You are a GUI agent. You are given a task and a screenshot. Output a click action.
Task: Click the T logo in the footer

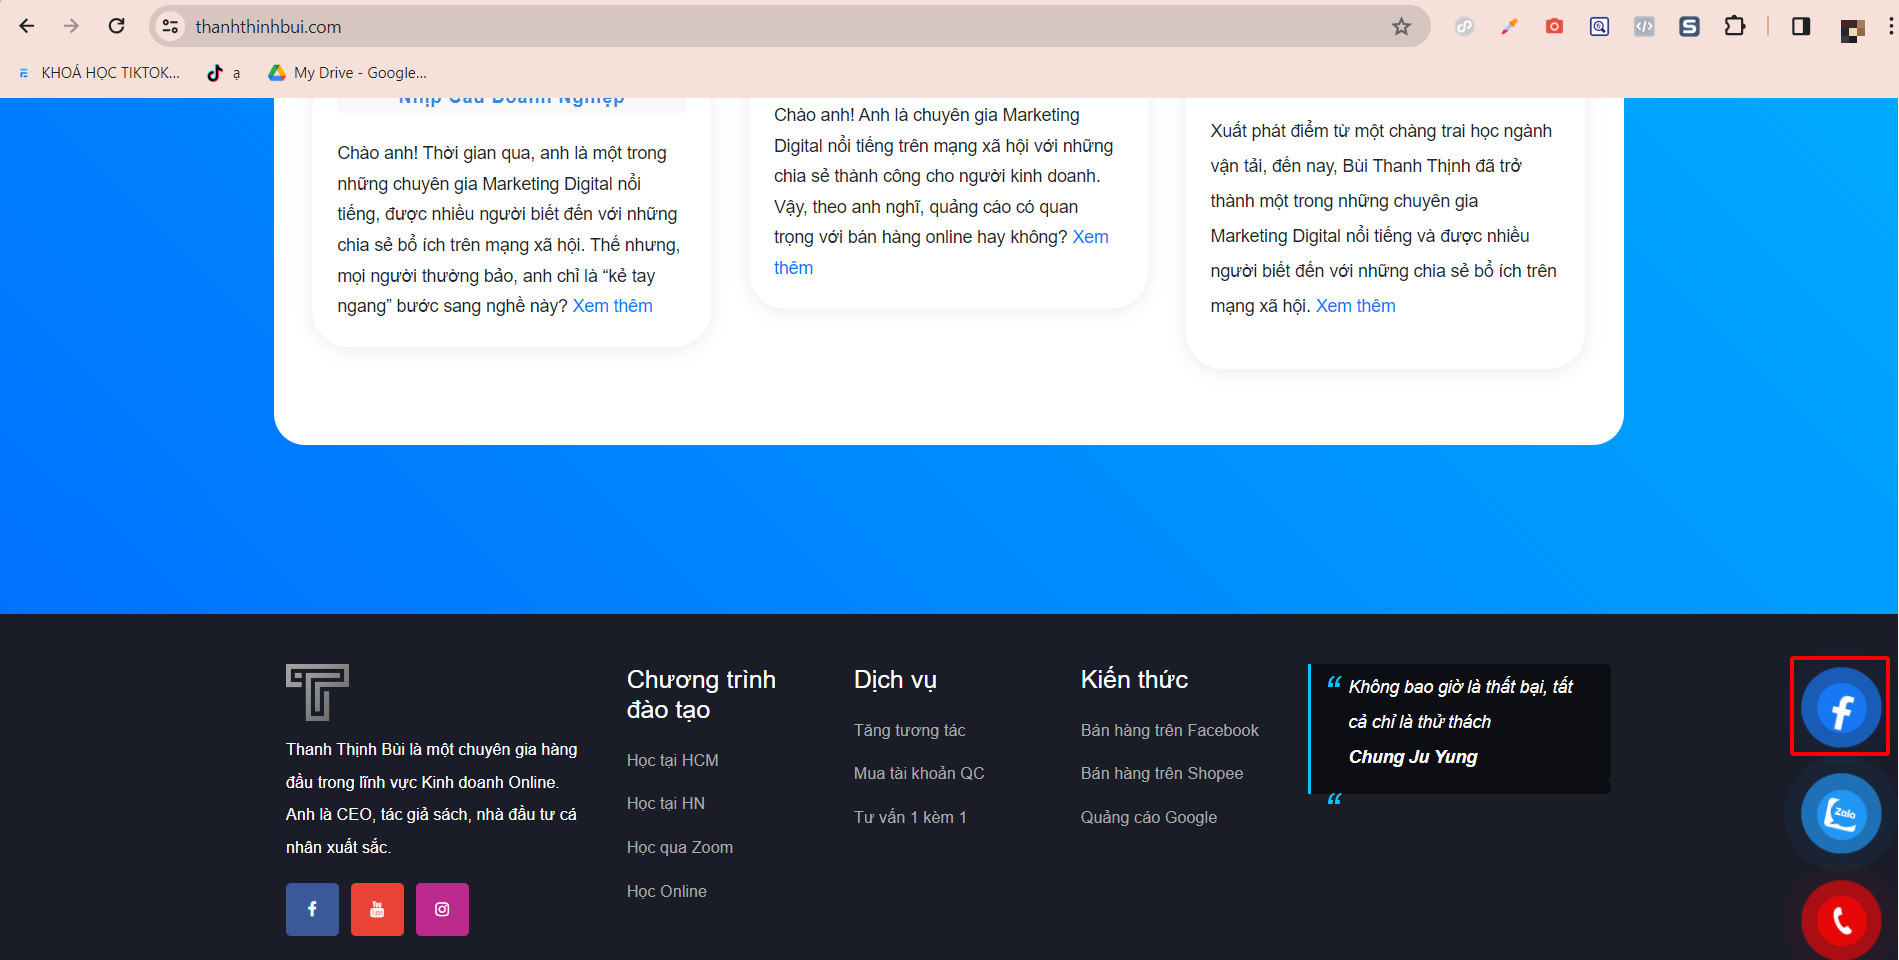coord(317,692)
